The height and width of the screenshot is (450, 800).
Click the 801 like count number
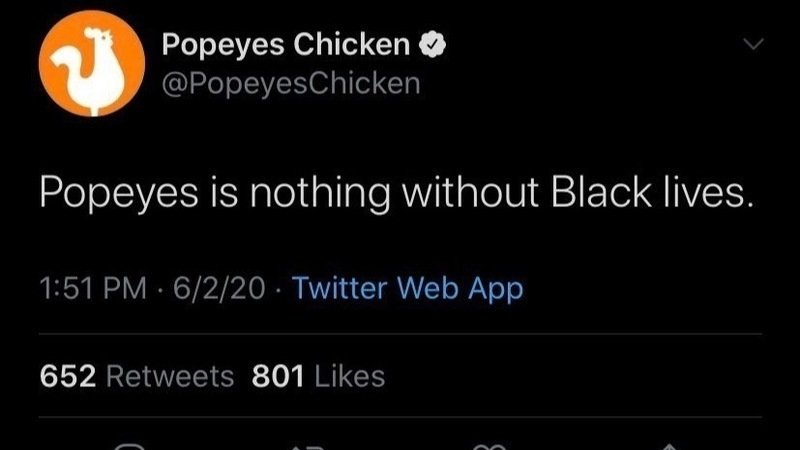point(278,377)
